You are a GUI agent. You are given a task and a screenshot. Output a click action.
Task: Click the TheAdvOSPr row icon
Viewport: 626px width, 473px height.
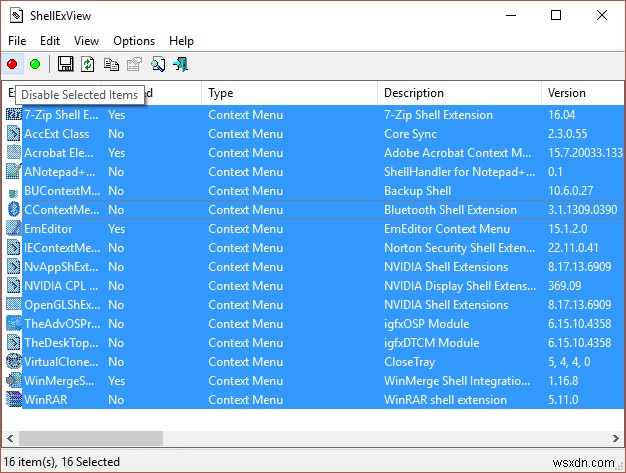[x=14, y=324]
